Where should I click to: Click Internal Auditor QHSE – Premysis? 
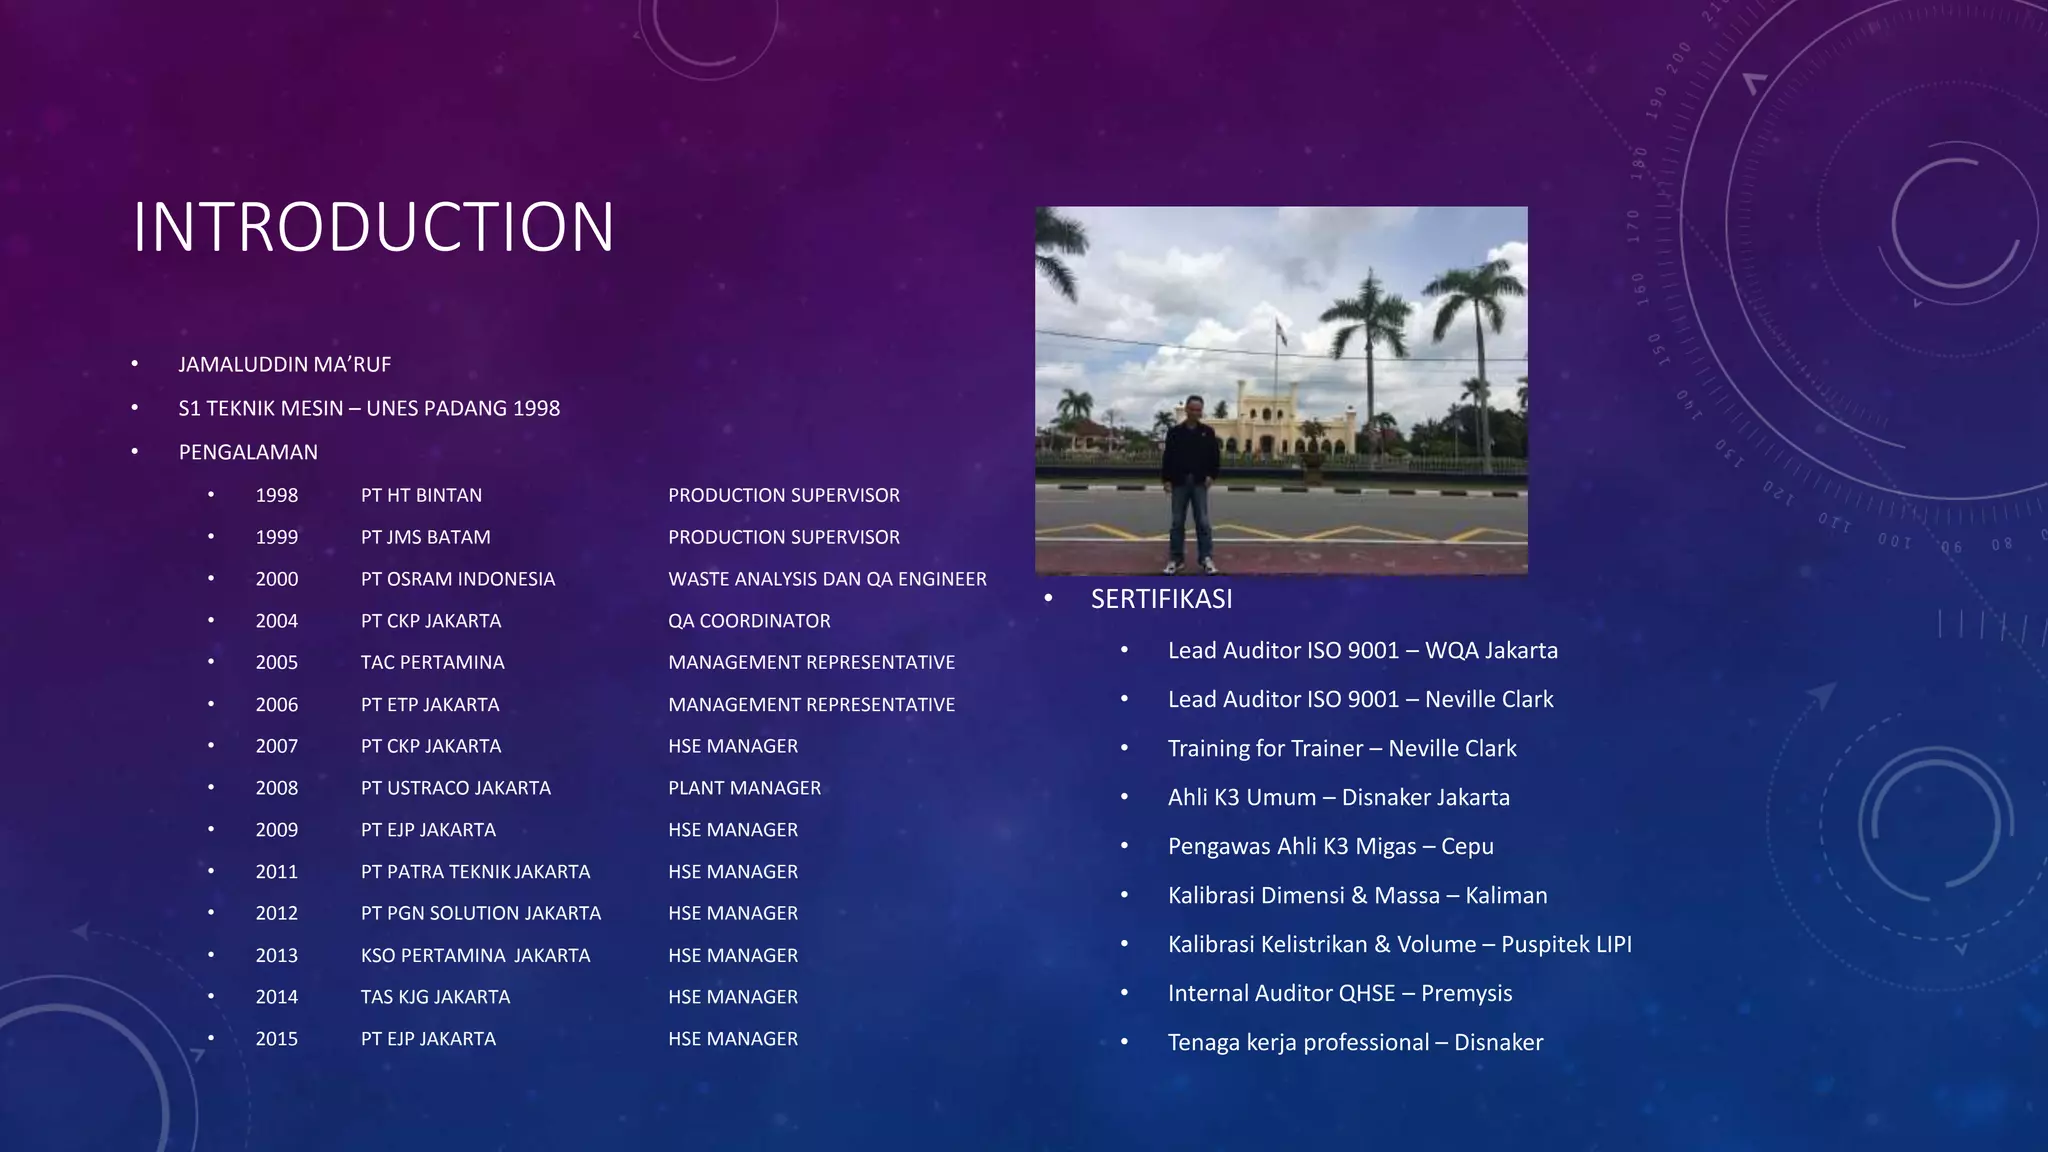pyautogui.click(x=1339, y=994)
